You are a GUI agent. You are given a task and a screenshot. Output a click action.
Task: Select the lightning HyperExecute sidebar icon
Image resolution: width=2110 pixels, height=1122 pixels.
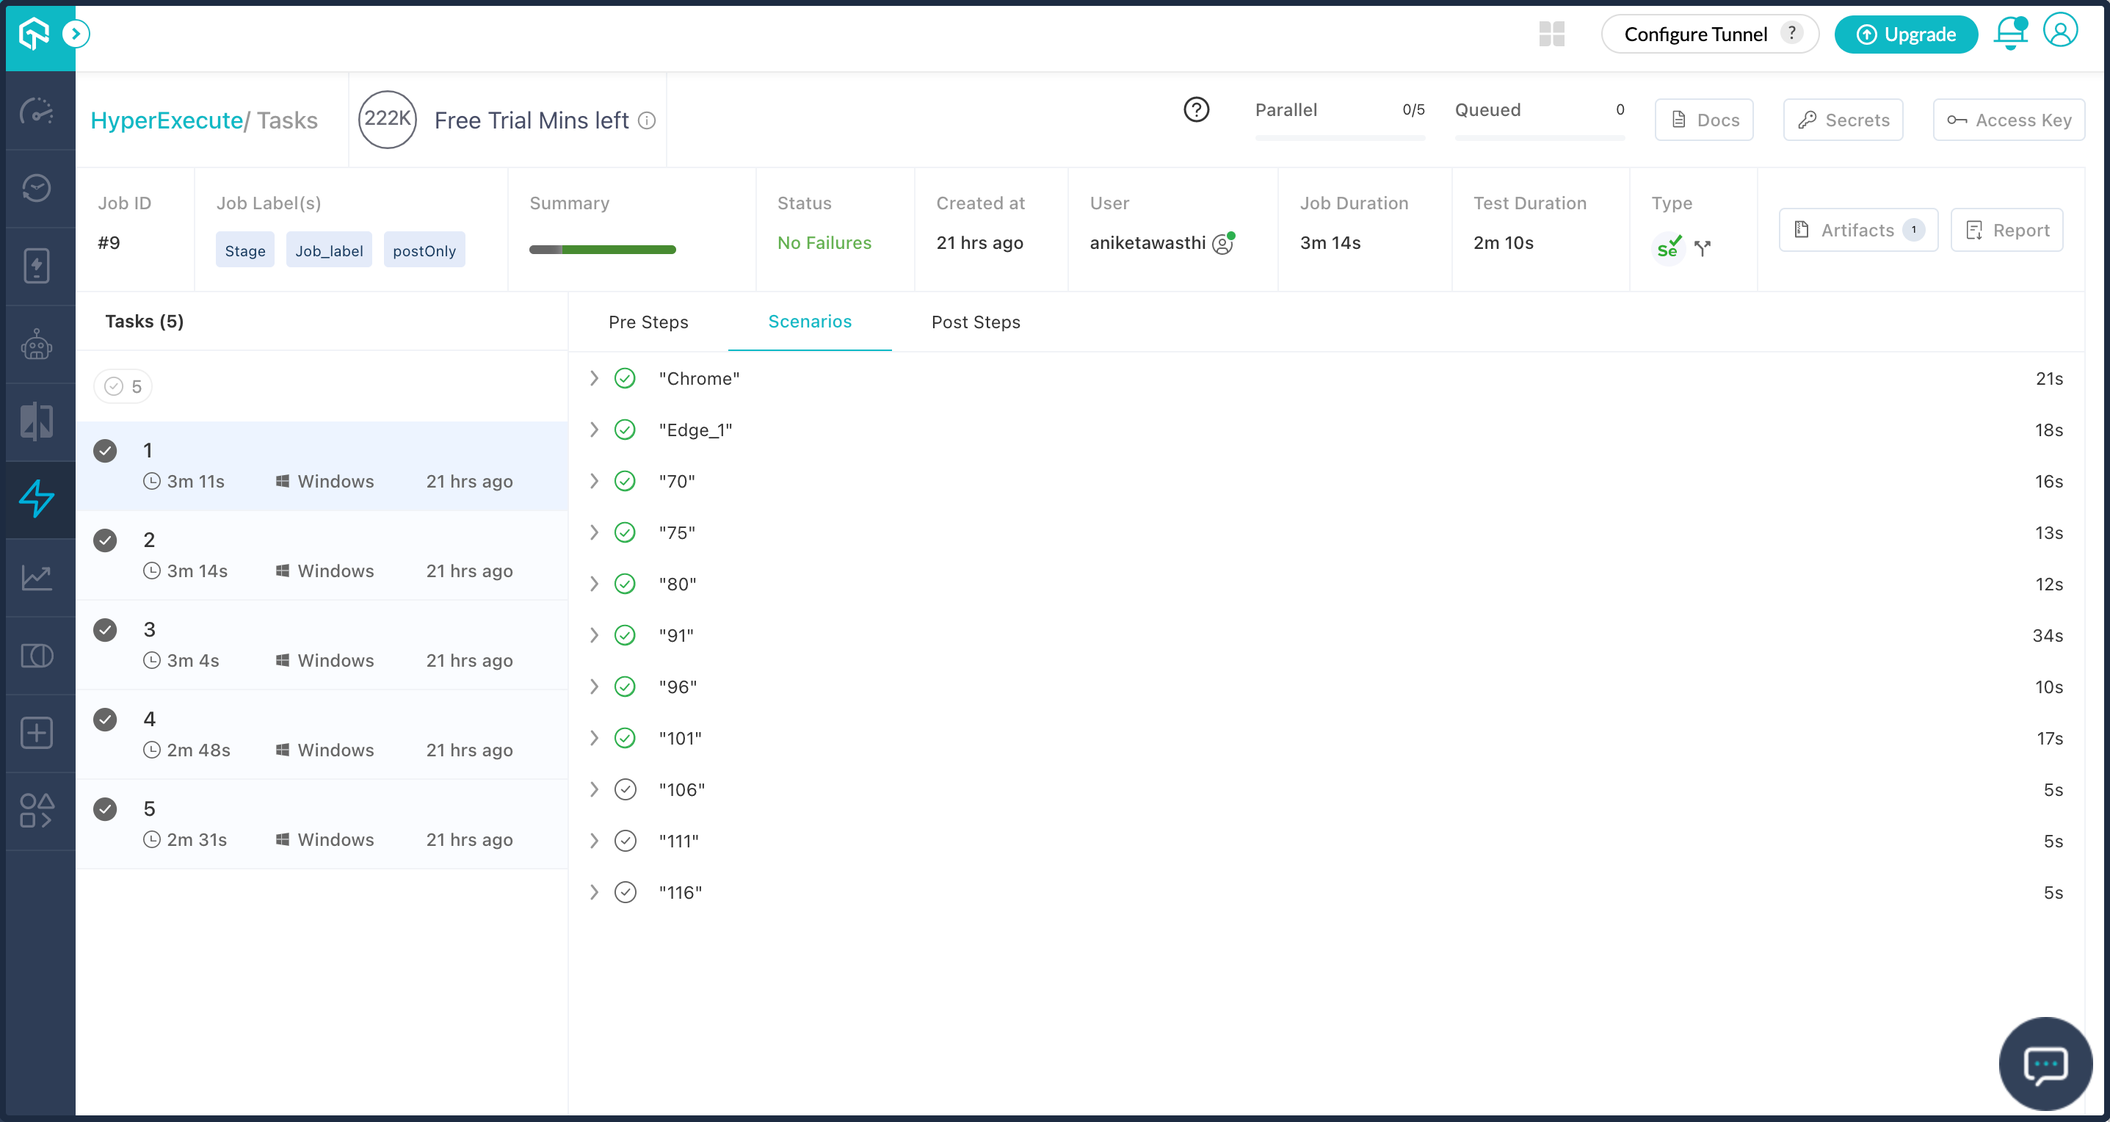(x=38, y=499)
